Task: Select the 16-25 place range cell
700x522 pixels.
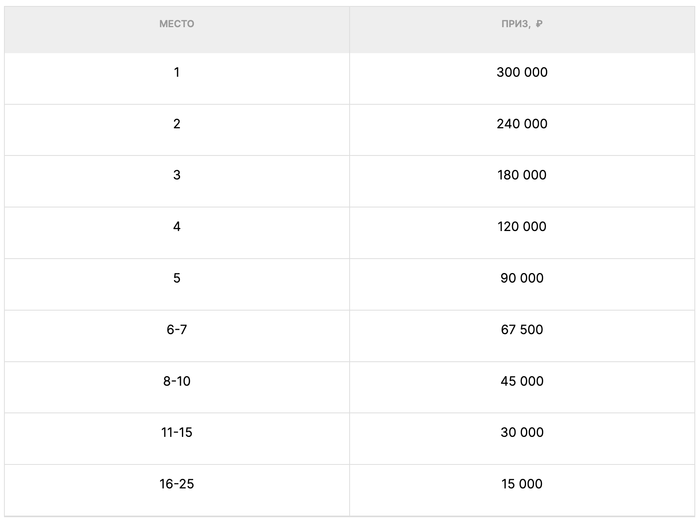Action: (177, 484)
